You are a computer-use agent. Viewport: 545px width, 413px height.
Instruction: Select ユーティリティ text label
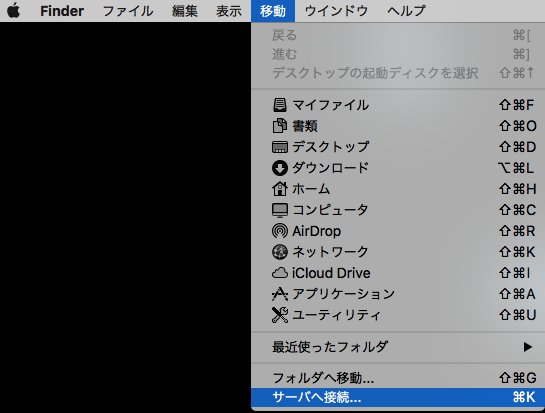(x=337, y=315)
